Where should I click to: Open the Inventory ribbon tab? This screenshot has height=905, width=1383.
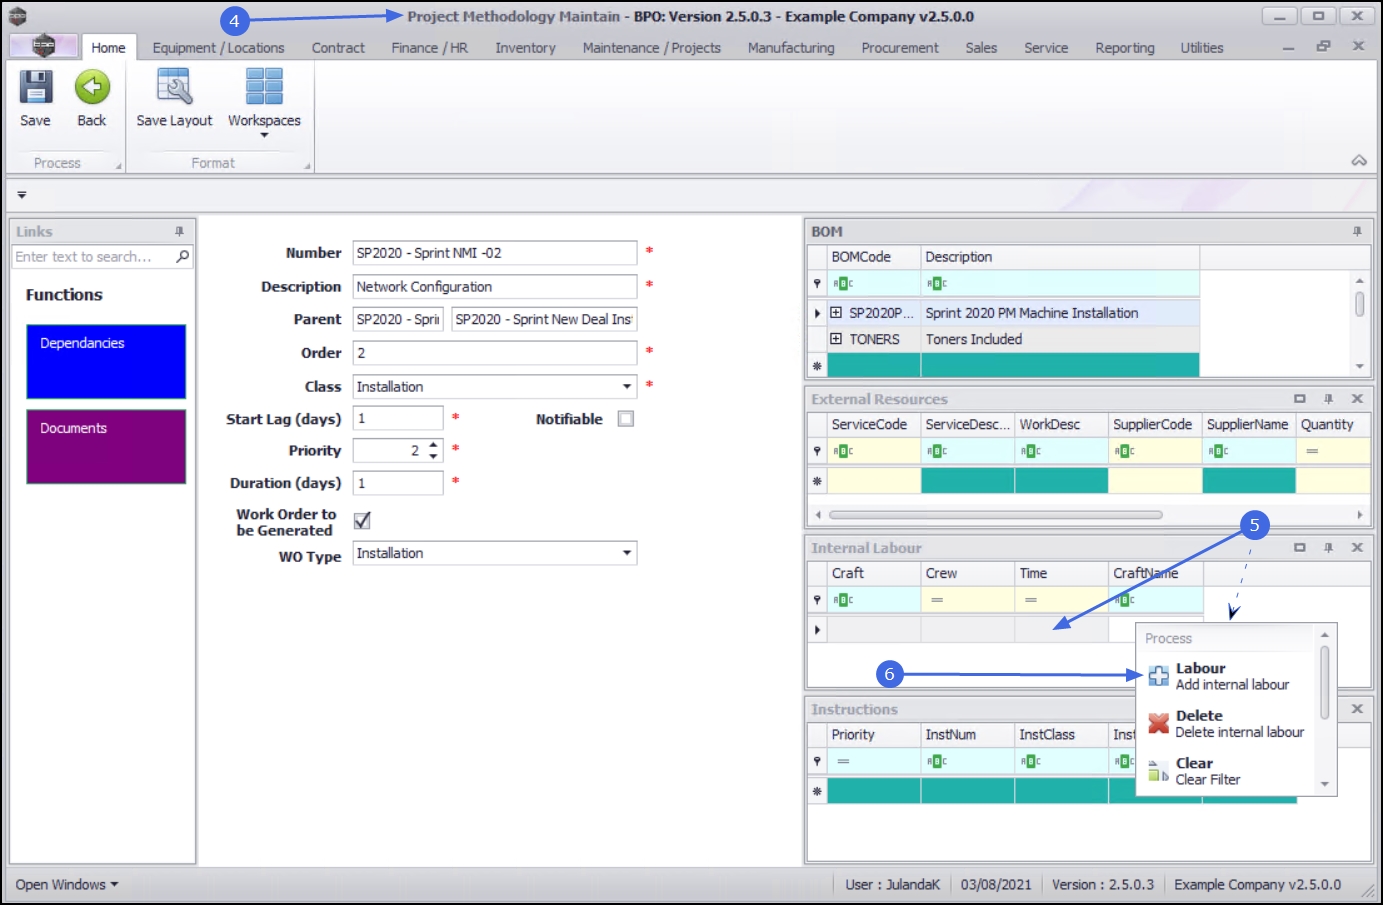tap(525, 48)
